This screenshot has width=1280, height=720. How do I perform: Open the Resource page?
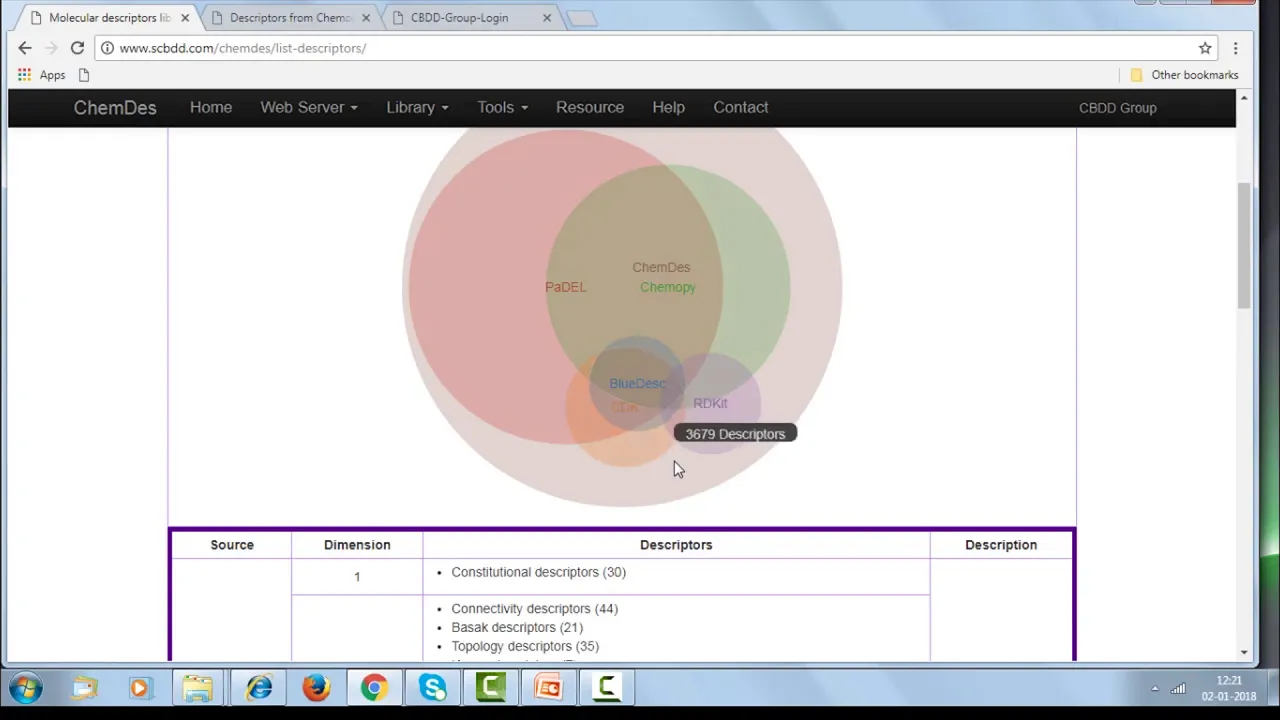[x=590, y=107]
